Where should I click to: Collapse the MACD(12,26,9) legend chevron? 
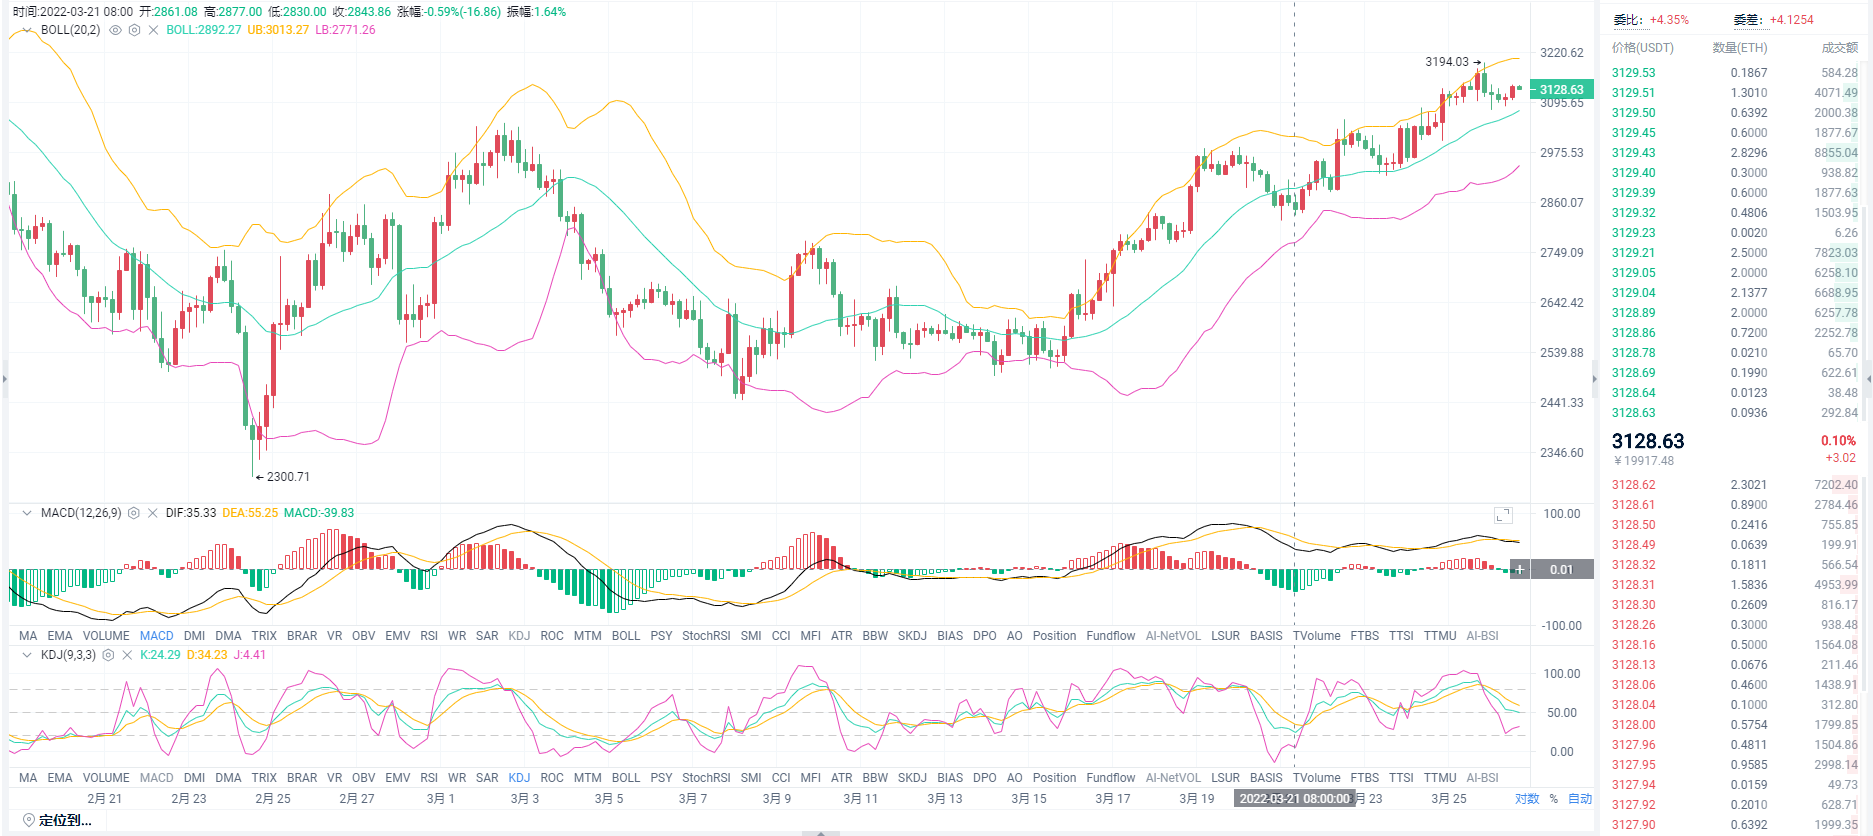(27, 513)
